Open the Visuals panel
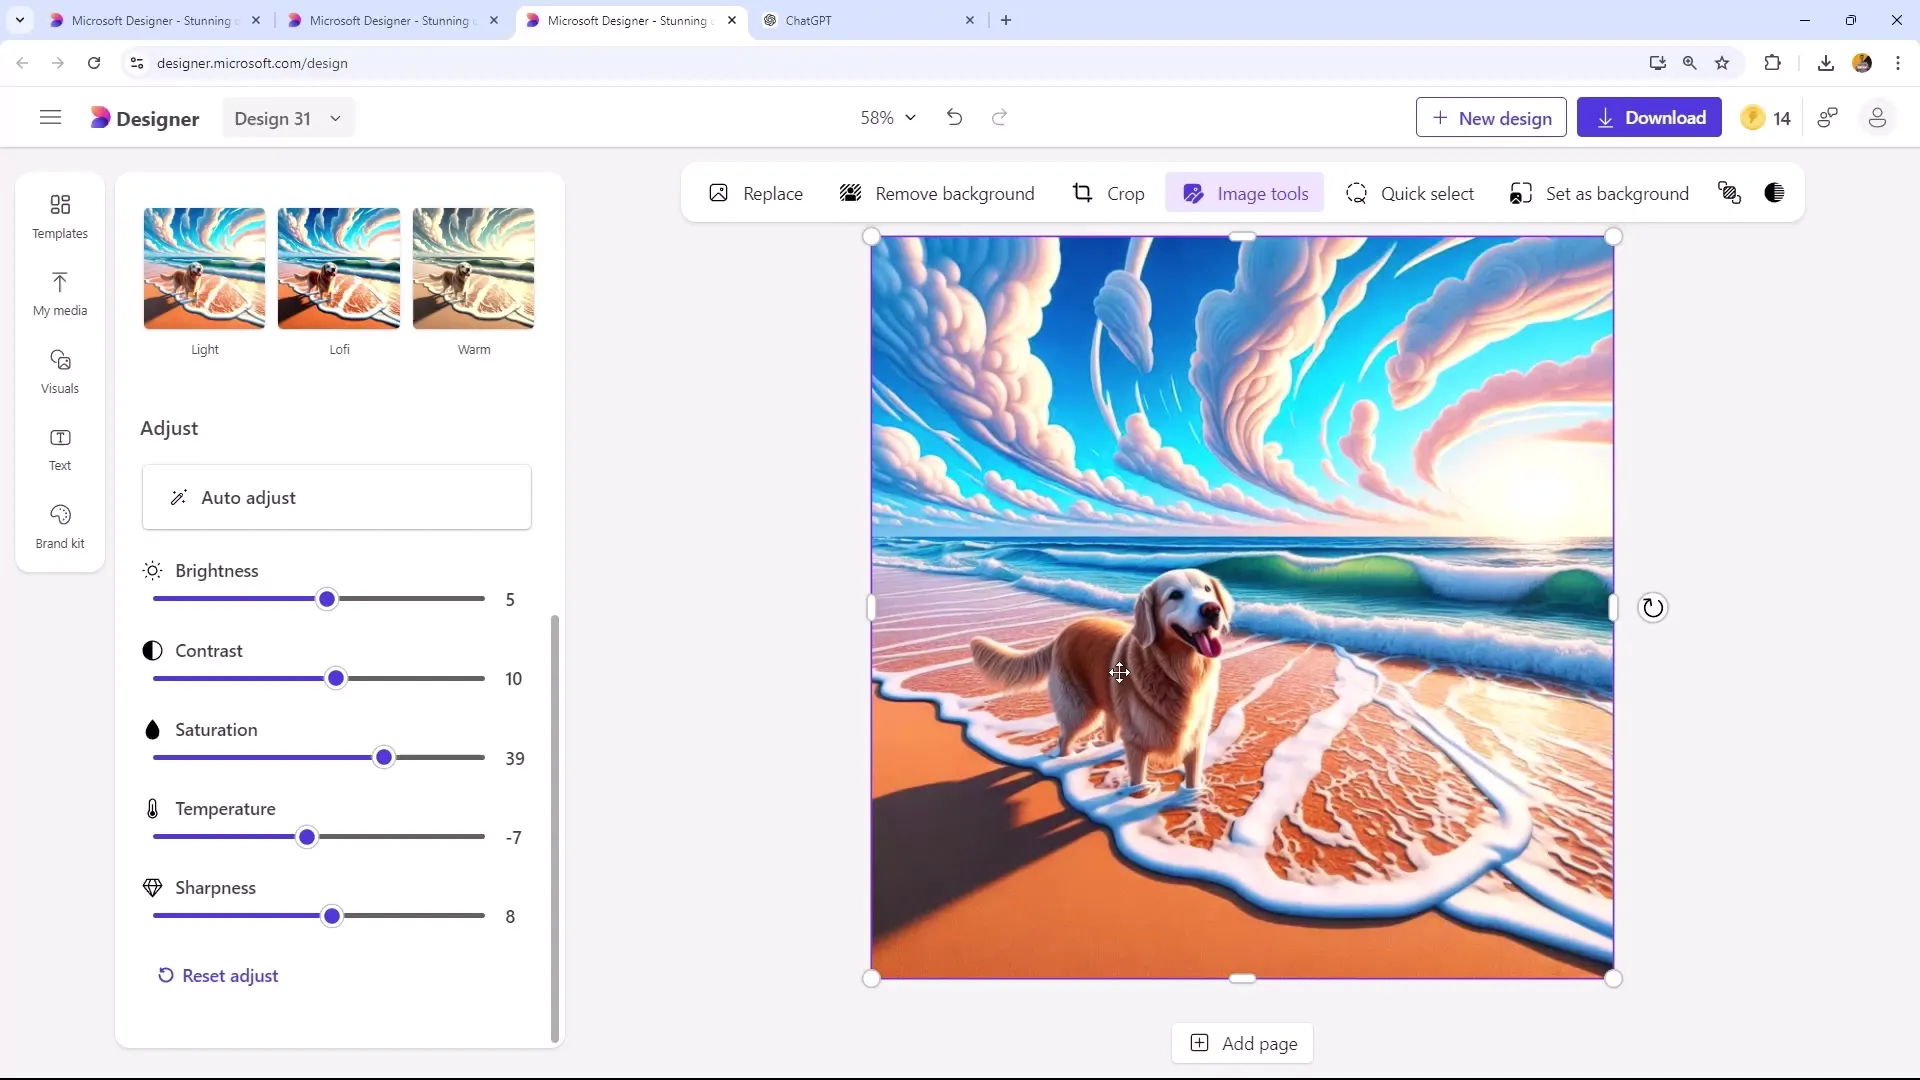1920x1080 pixels. [x=59, y=371]
